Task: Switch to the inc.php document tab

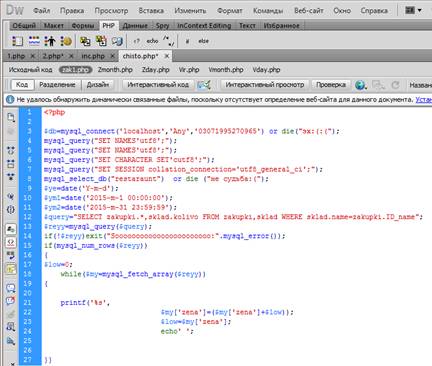Action: (93, 56)
